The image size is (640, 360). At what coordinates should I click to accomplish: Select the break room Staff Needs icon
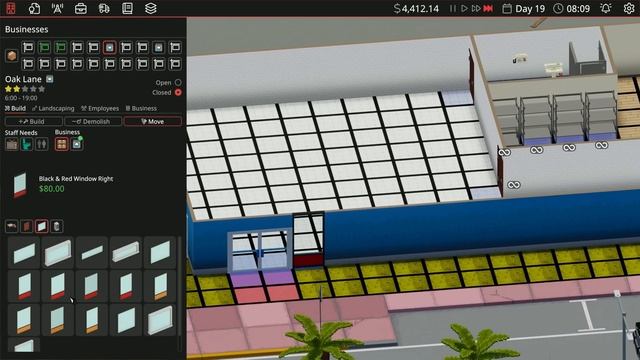pyautogui.click(x=12, y=144)
